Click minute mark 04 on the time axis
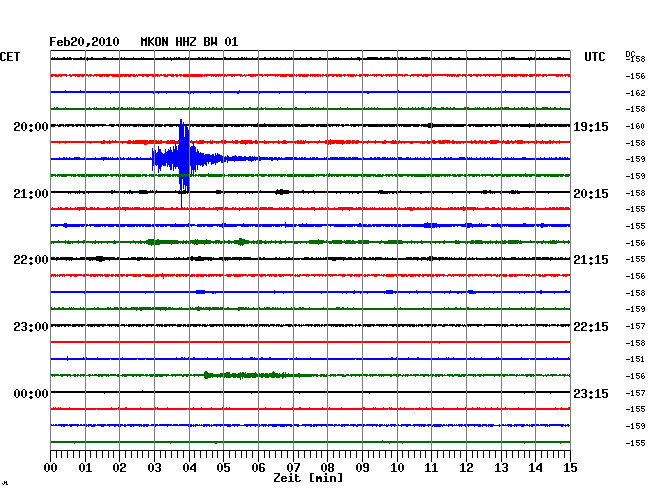The image size is (650, 494). (189, 467)
